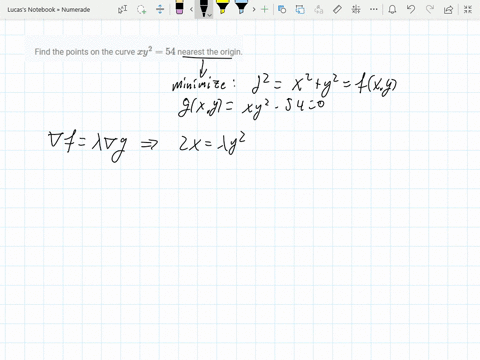The image size is (480, 360).
Task: Click the problem statement text box
Action: [x=134, y=49]
